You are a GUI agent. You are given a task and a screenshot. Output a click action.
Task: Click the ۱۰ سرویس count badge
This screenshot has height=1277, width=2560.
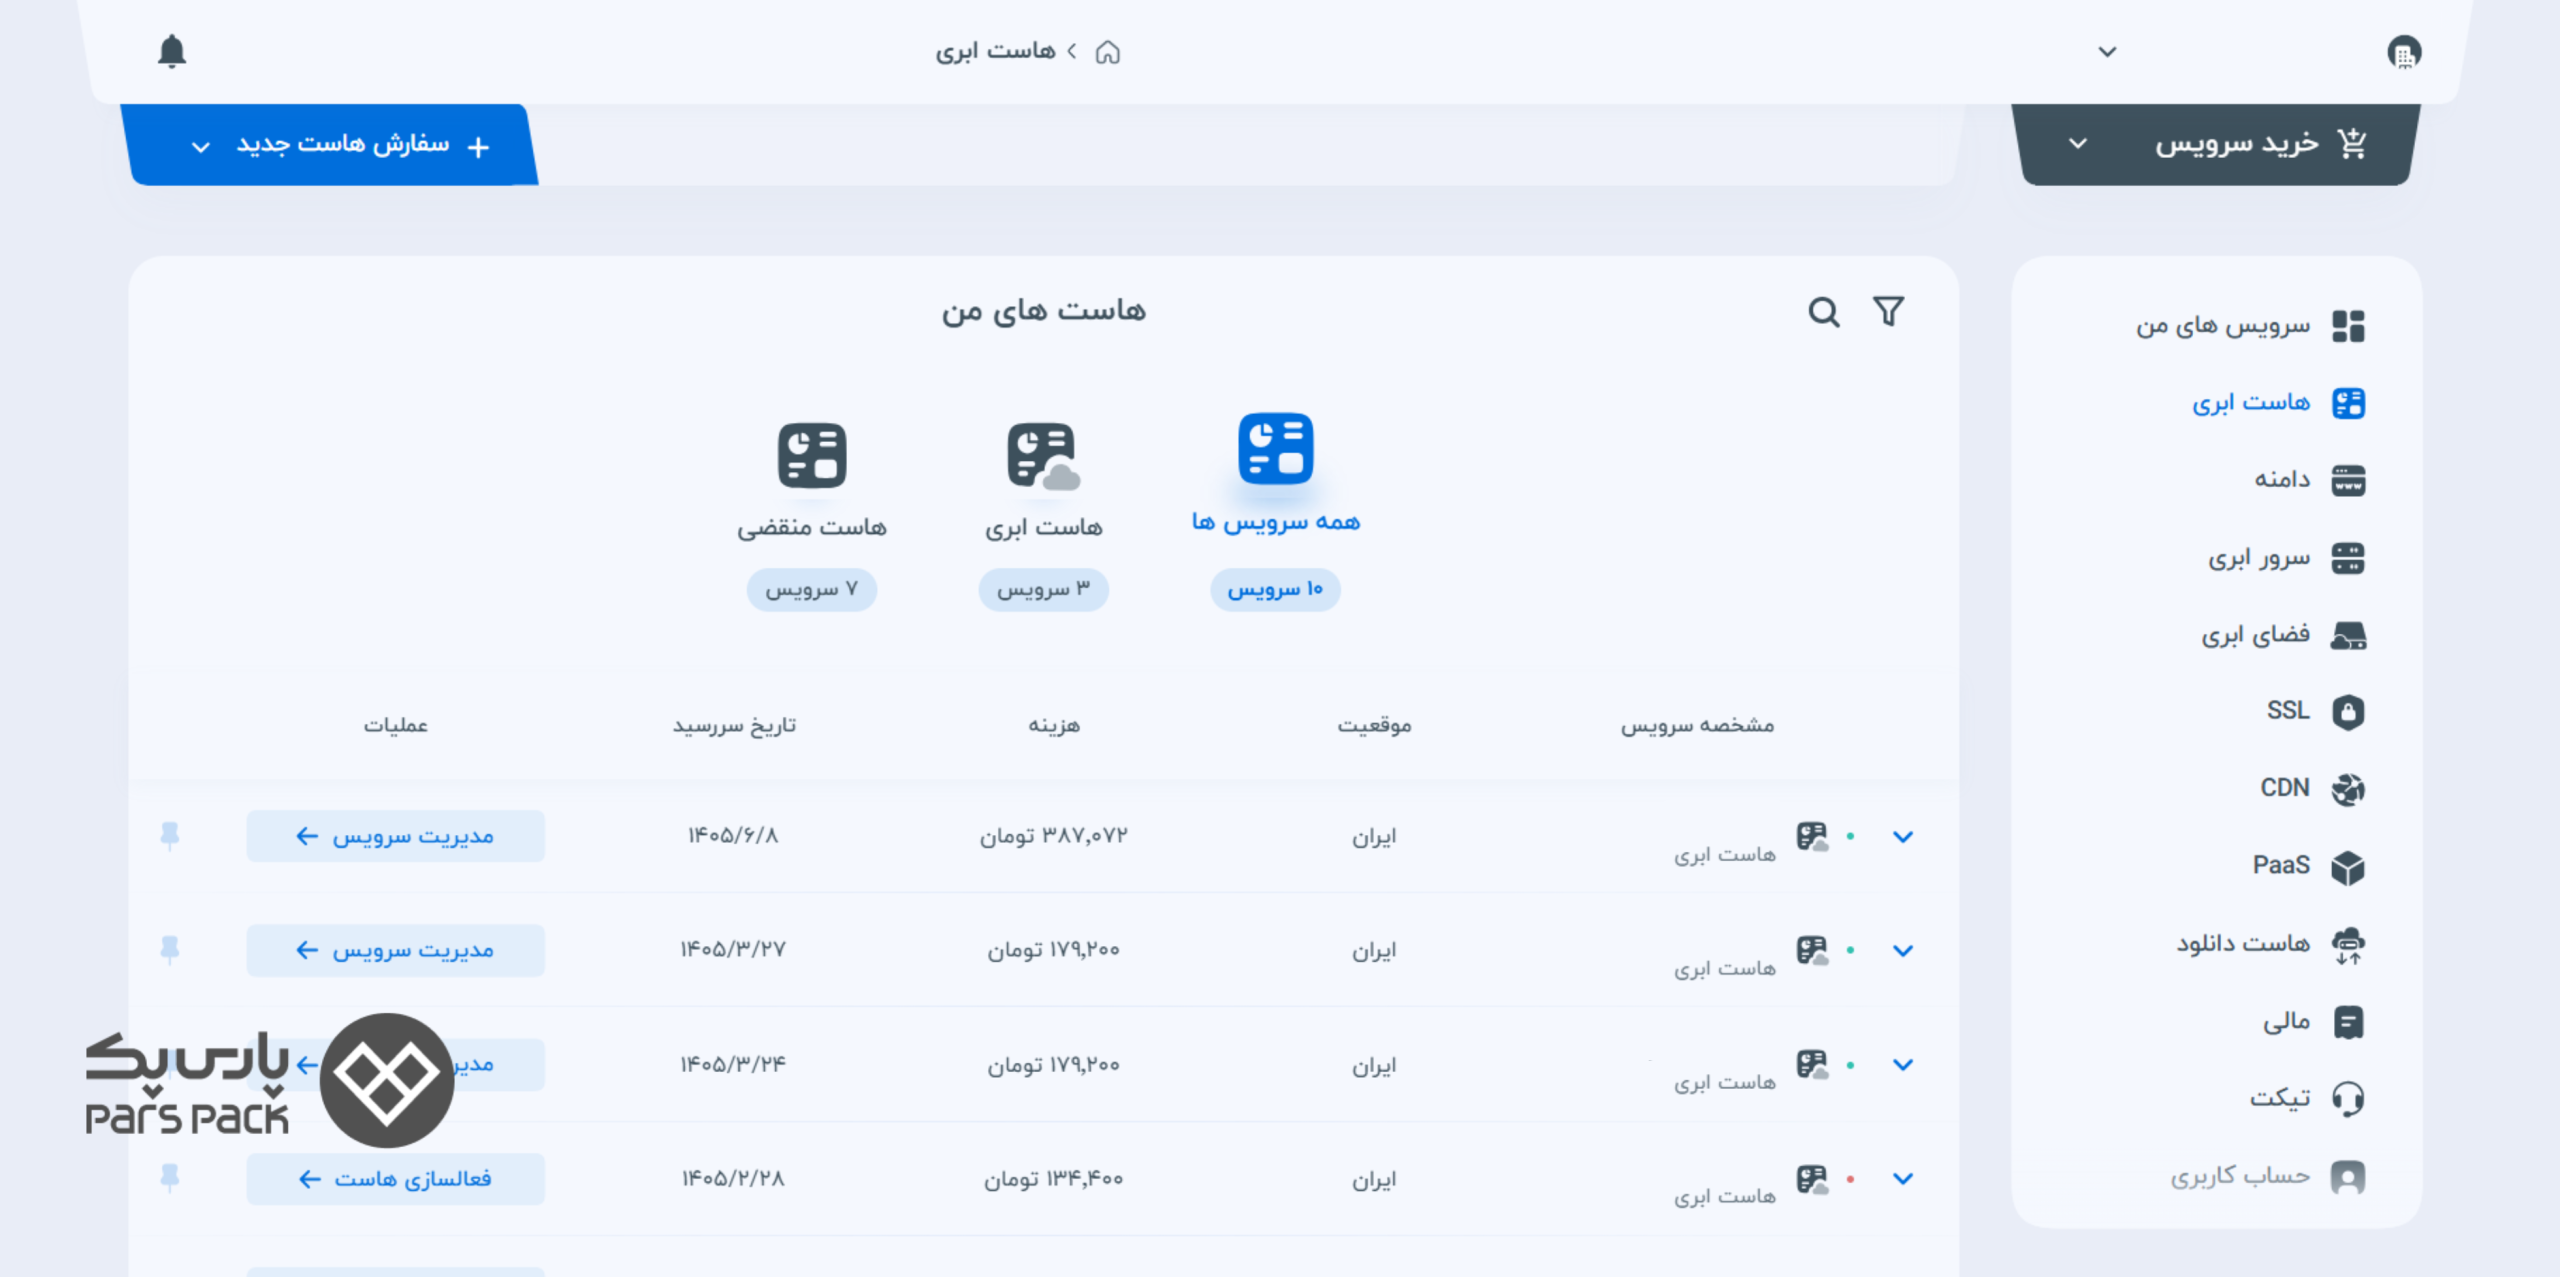tap(1275, 590)
